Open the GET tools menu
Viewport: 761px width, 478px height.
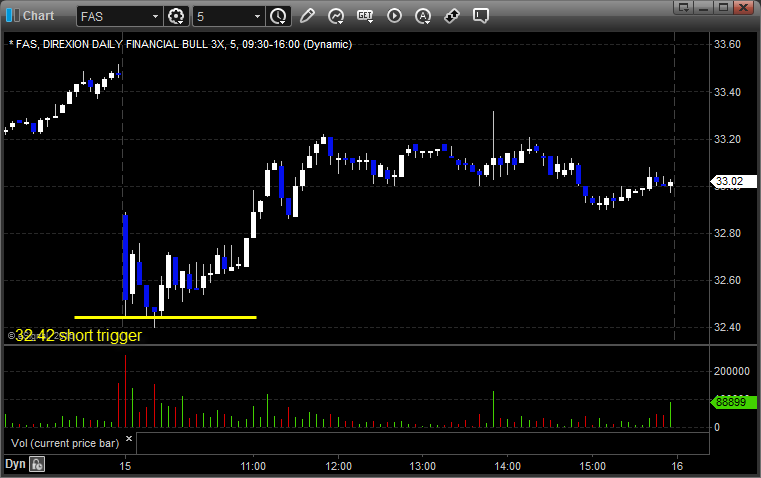click(x=365, y=16)
